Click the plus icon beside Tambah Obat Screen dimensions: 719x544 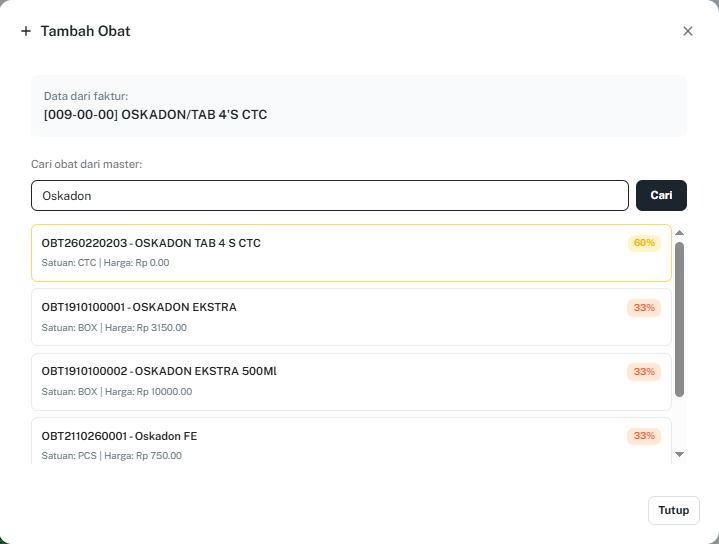26,31
